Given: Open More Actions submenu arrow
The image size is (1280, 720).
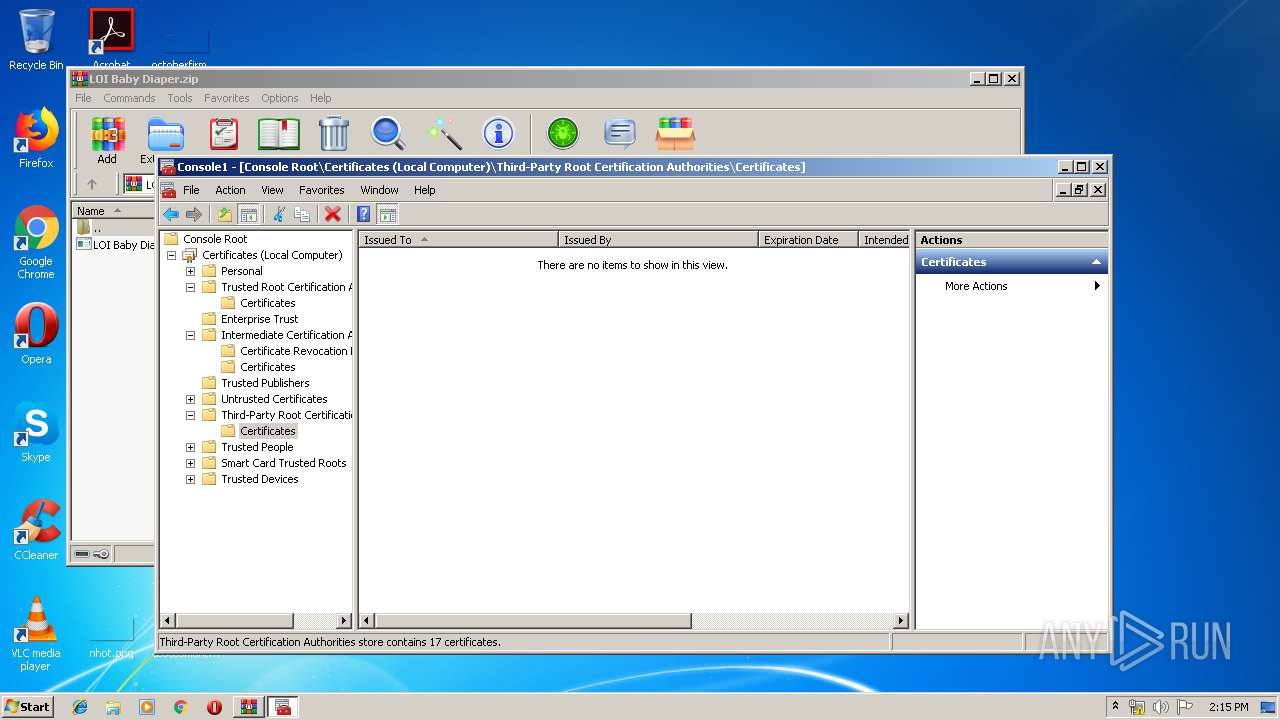Looking at the screenshot, I should [x=1097, y=286].
